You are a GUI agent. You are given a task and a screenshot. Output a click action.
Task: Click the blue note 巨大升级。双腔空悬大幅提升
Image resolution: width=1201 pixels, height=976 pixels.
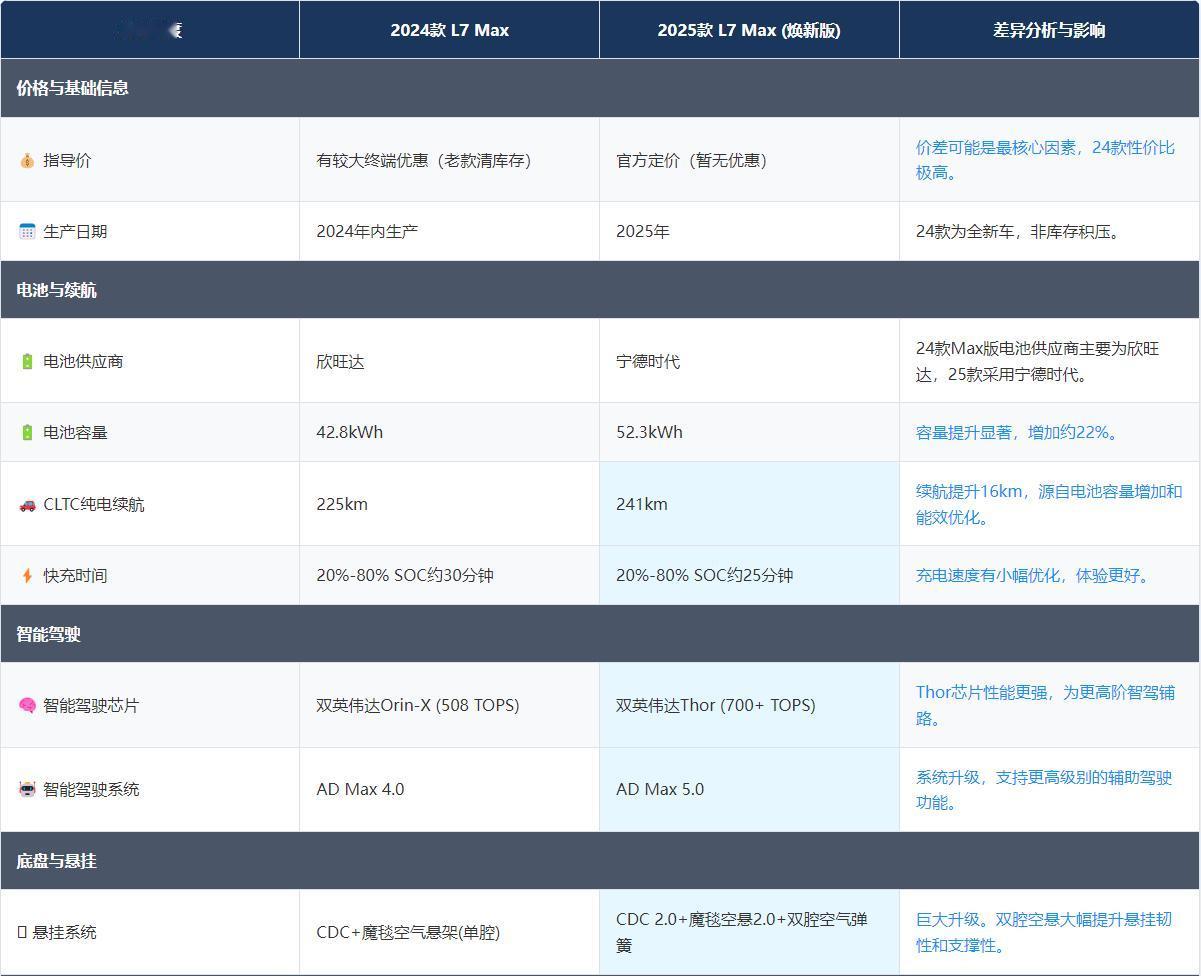point(1044,932)
